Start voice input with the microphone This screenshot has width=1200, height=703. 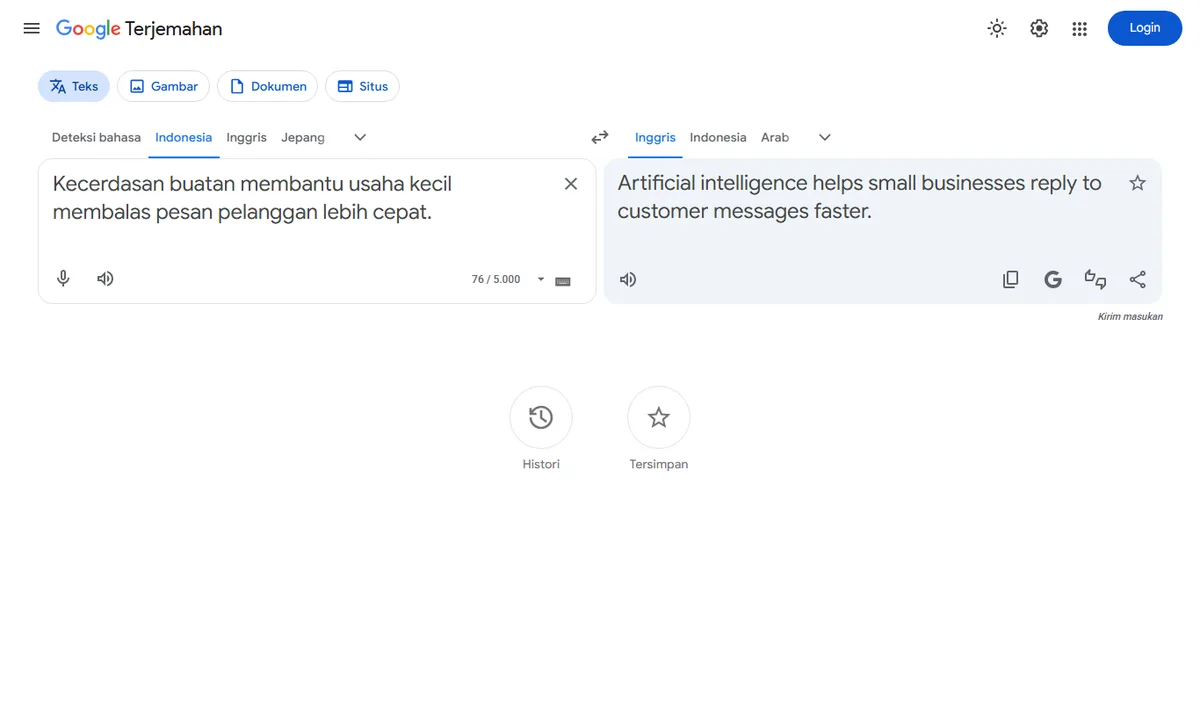tap(63, 279)
